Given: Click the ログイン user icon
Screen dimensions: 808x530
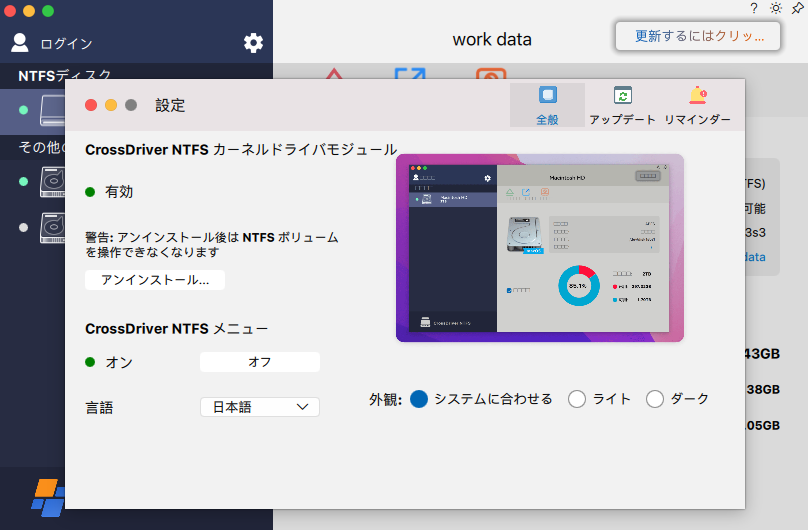Looking at the screenshot, I should click(x=20, y=43).
